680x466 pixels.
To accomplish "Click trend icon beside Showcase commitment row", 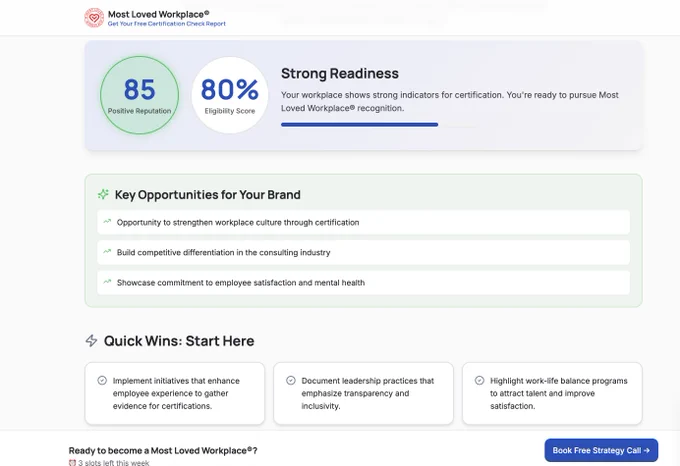I will (107, 282).
